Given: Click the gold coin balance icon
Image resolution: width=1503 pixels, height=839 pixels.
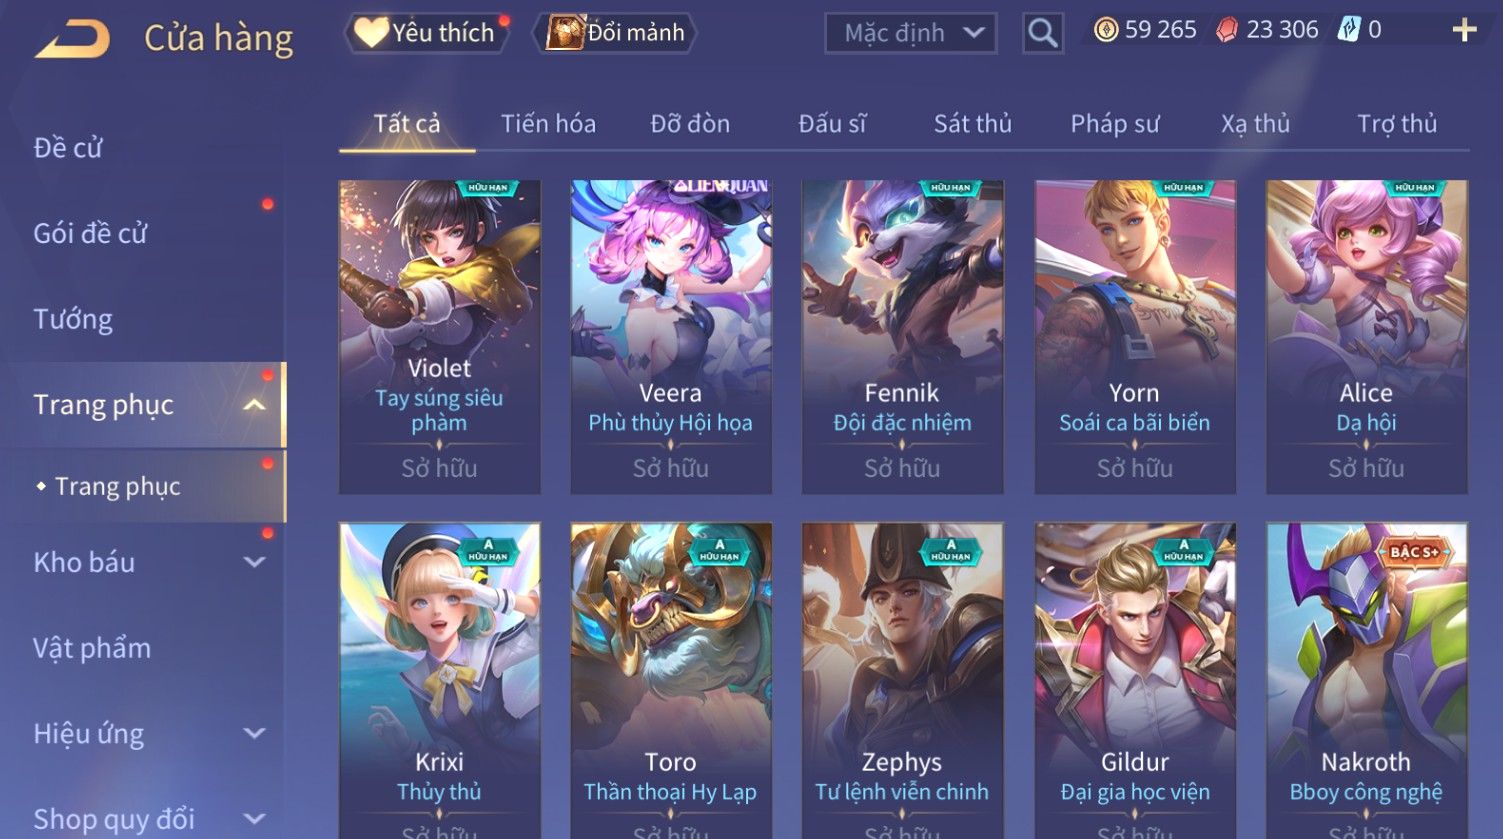Looking at the screenshot, I should click(1105, 30).
